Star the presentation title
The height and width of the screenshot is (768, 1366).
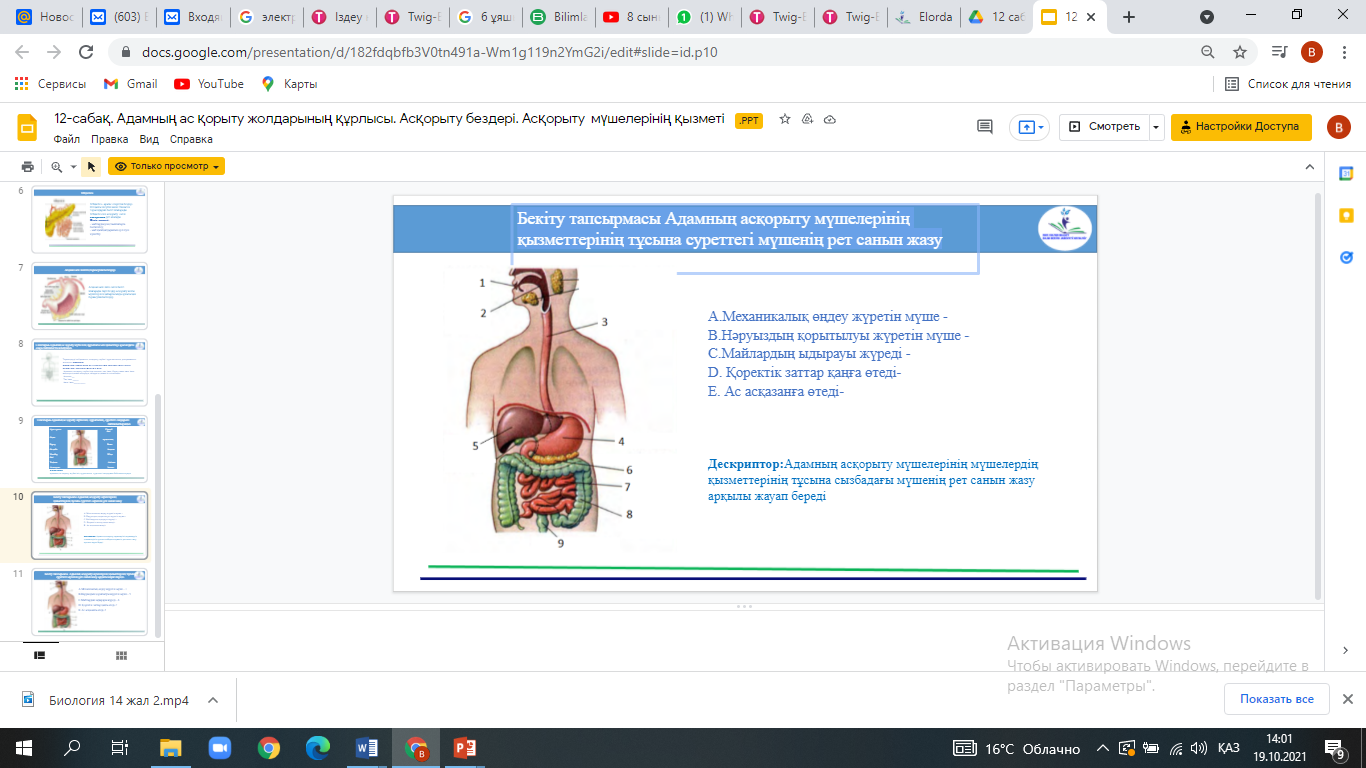coord(785,119)
